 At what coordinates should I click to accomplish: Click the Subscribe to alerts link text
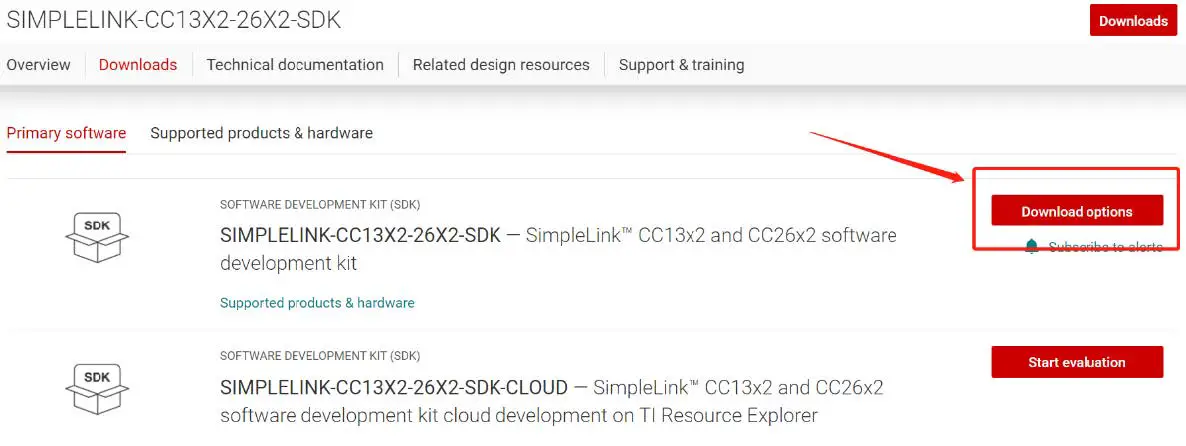point(1105,247)
